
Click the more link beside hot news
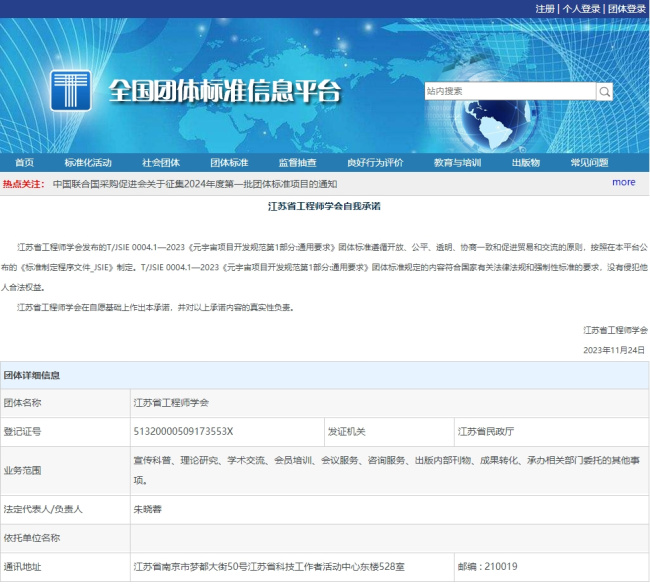[623, 183]
